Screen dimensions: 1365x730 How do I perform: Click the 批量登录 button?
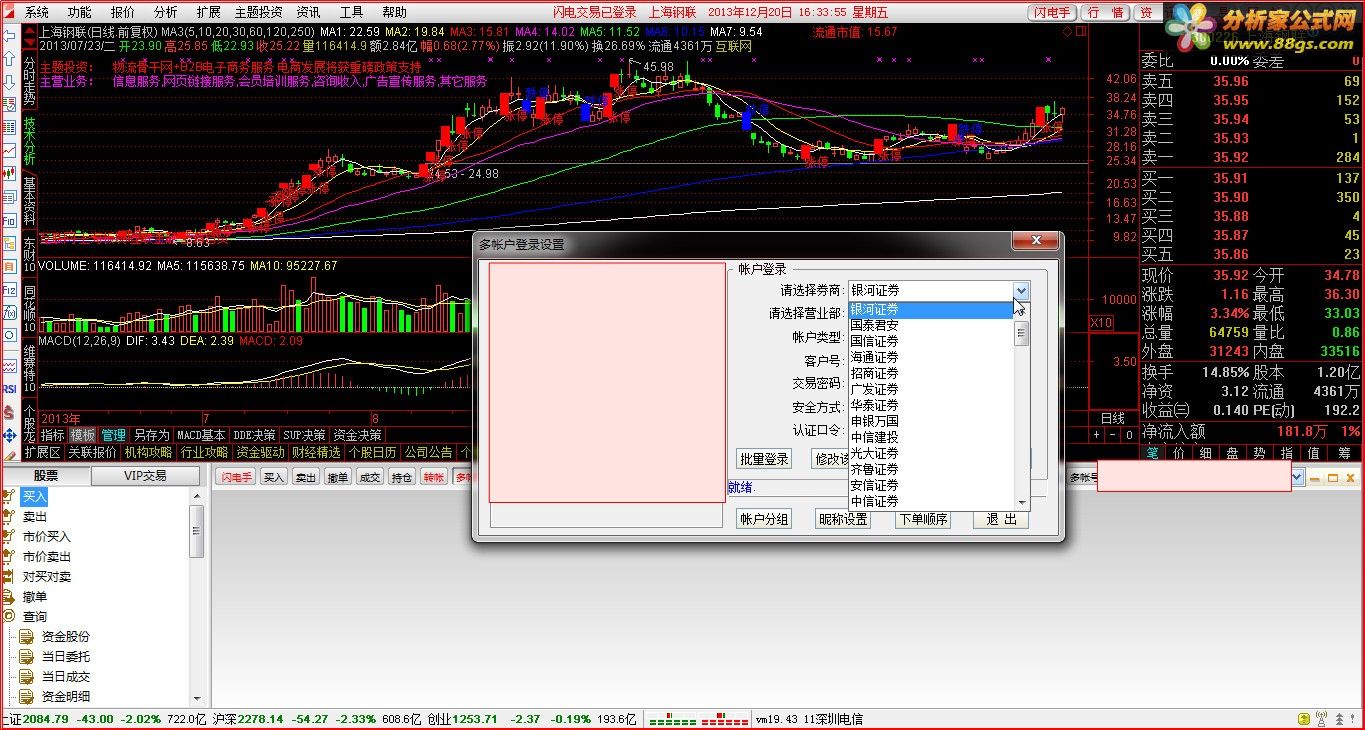pos(764,459)
